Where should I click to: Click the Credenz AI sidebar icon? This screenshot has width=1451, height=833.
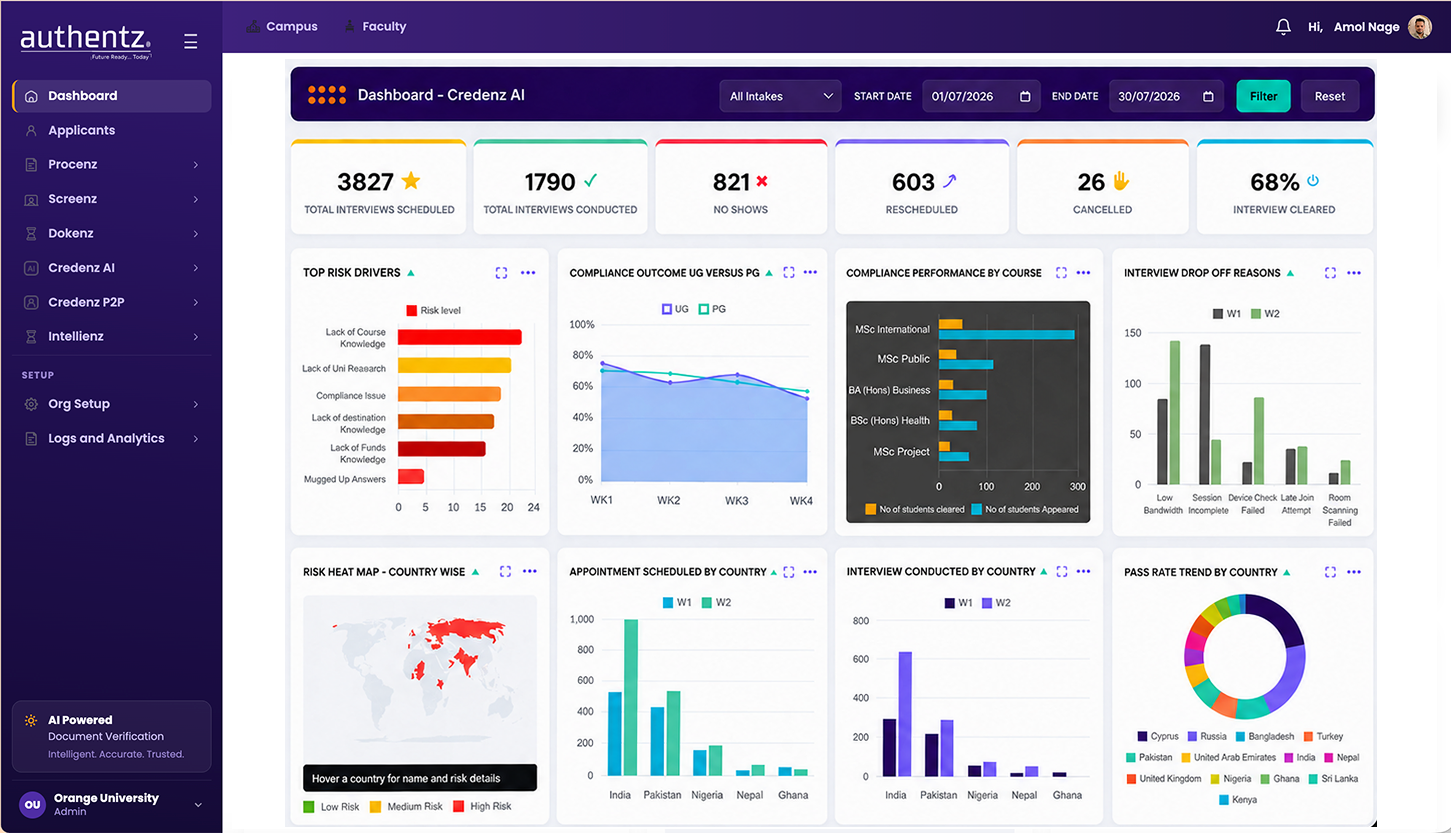[x=31, y=268]
